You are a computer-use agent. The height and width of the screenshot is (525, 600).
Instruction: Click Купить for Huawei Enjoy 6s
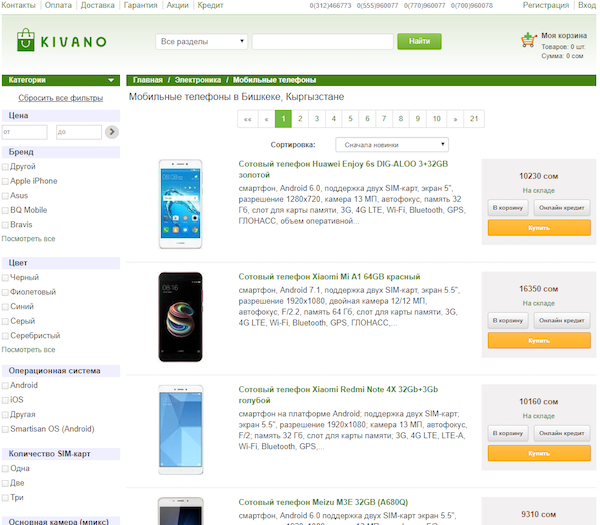point(539,228)
